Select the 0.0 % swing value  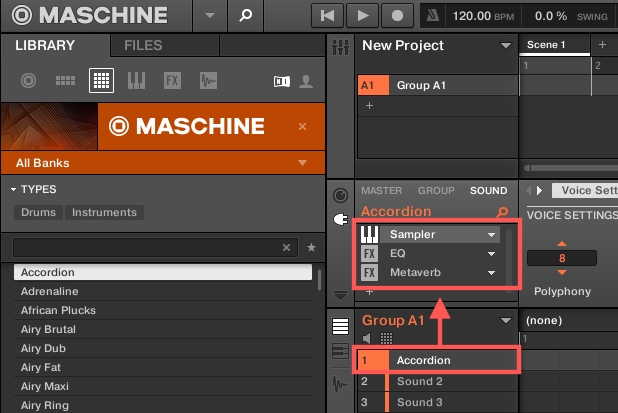point(551,16)
